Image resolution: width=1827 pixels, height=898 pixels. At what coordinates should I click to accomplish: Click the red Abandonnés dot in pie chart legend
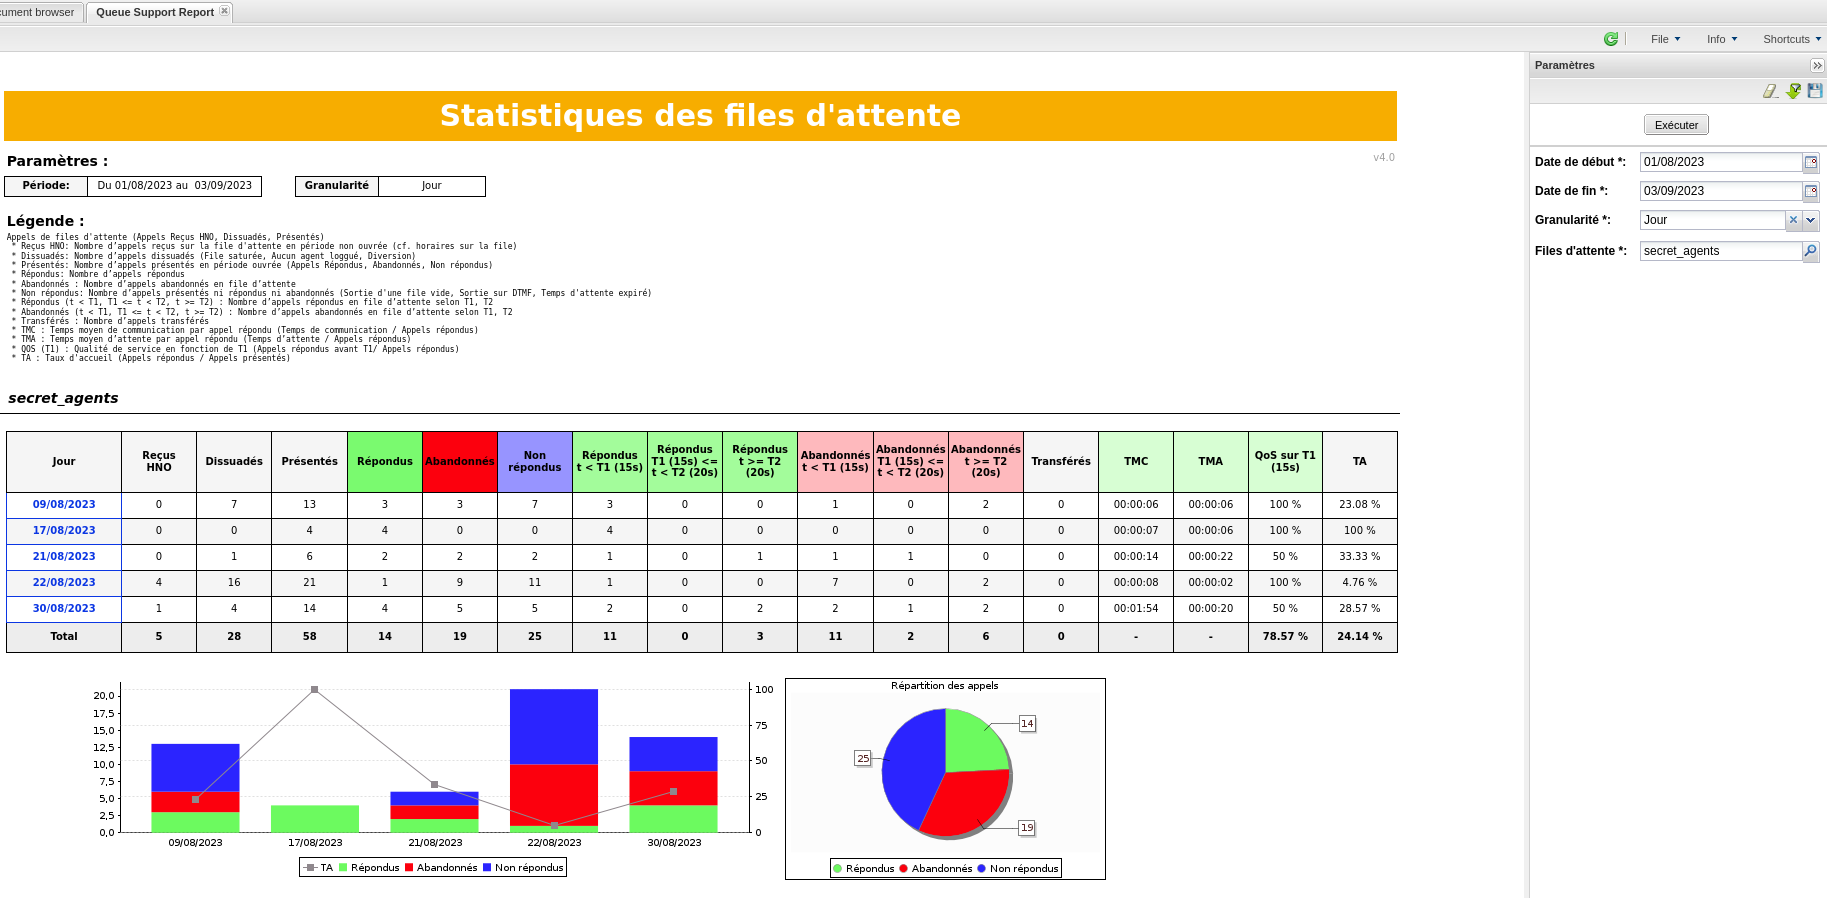click(904, 869)
